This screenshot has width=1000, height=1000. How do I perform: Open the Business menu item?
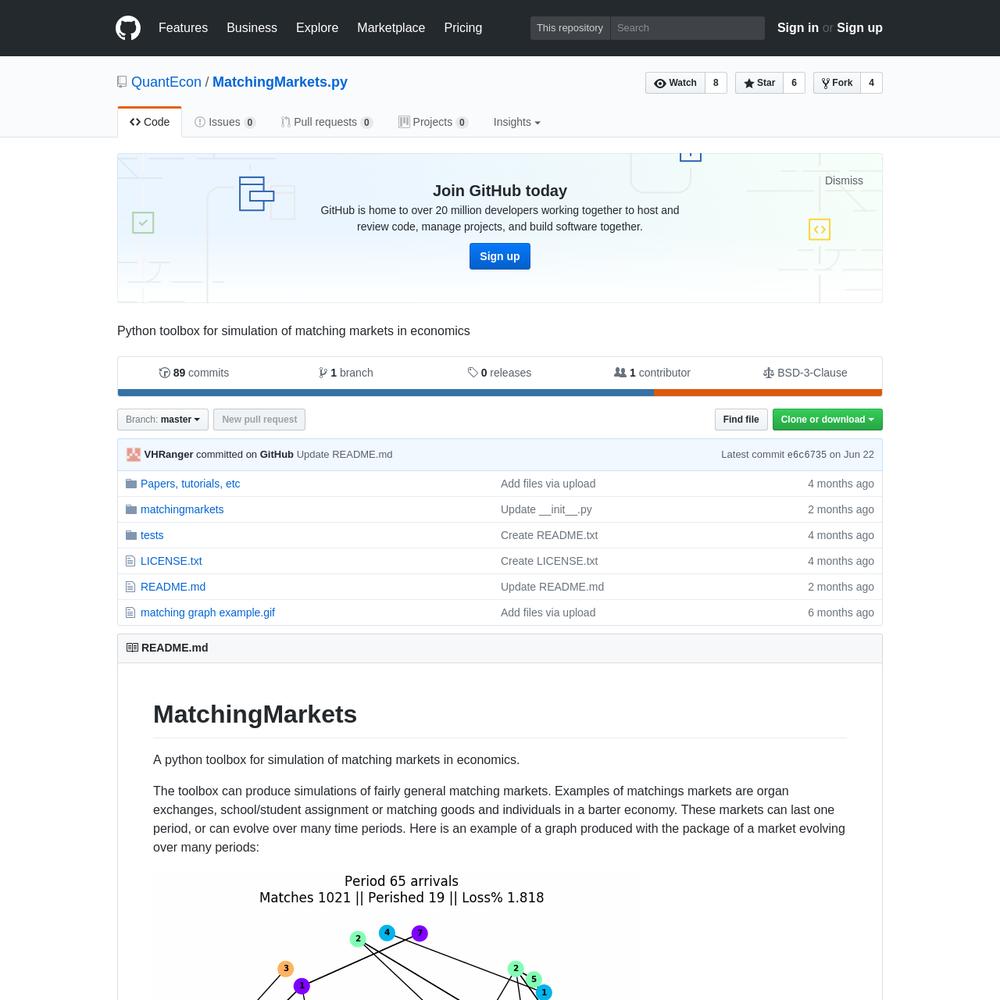[252, 28]
